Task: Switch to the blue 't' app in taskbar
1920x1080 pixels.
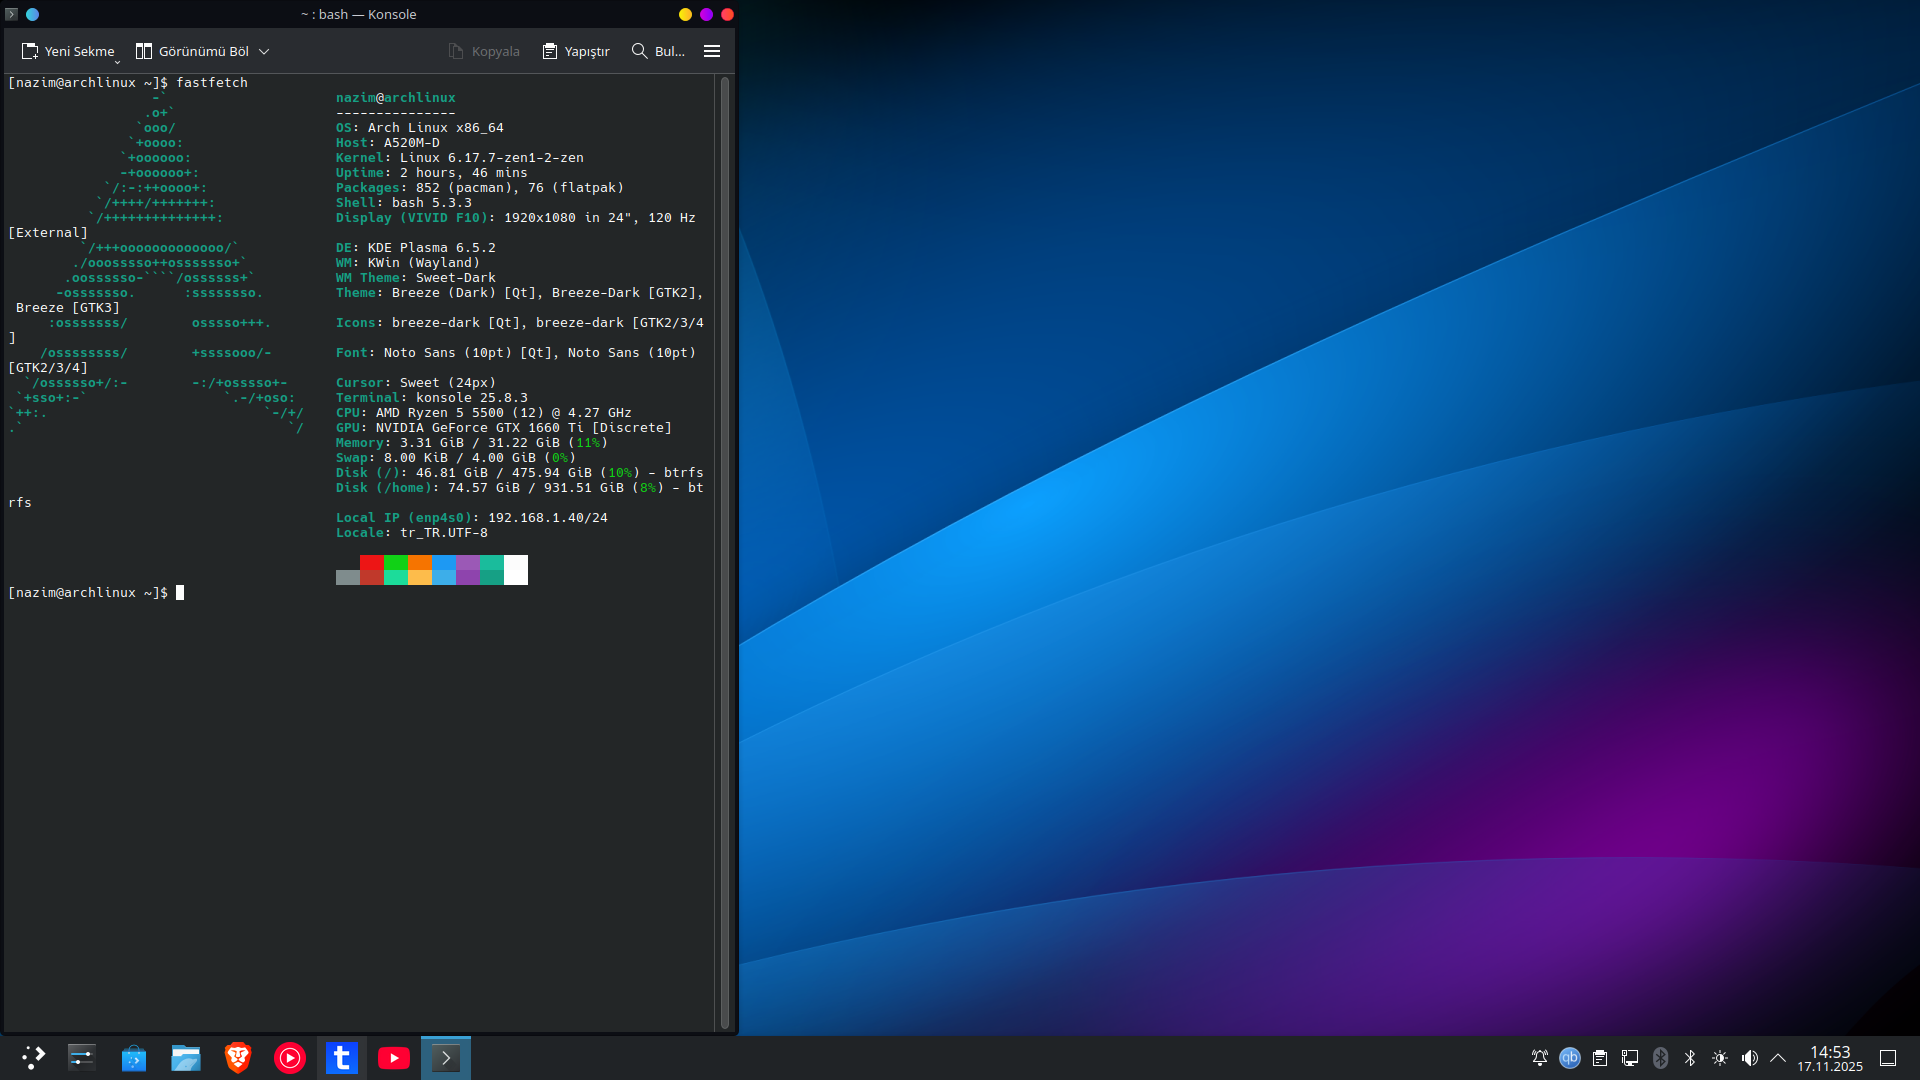Action: coord(342,1058)
